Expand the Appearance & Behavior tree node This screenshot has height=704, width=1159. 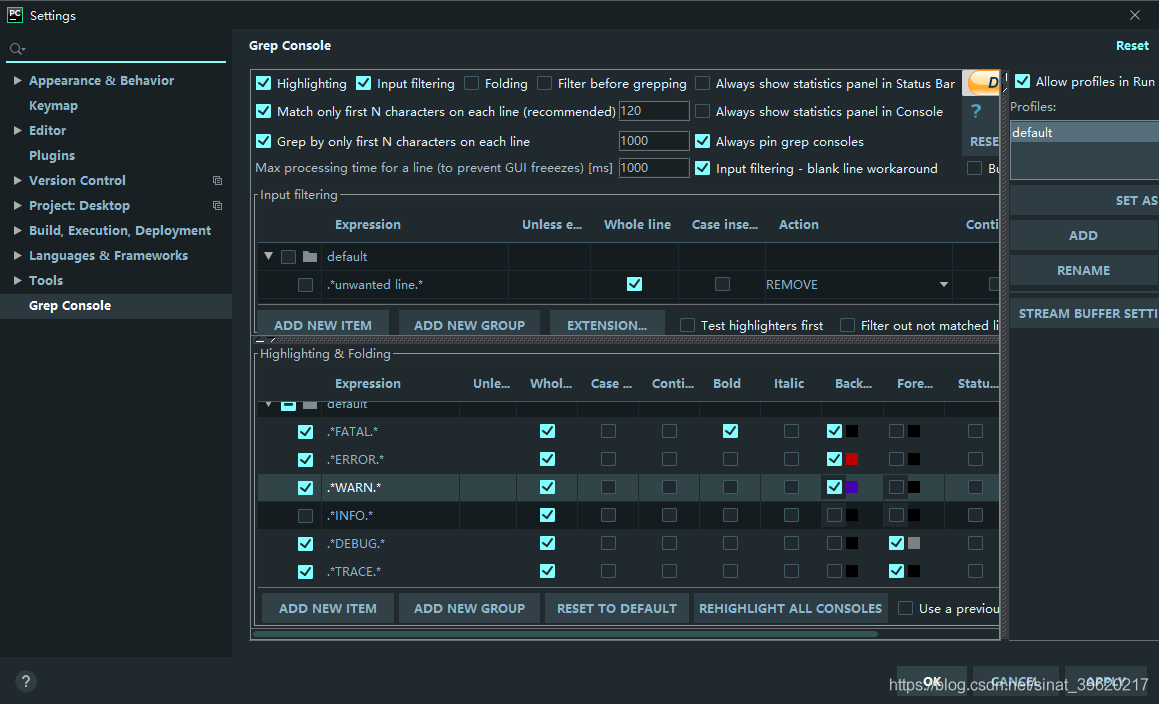coord(17,81)
